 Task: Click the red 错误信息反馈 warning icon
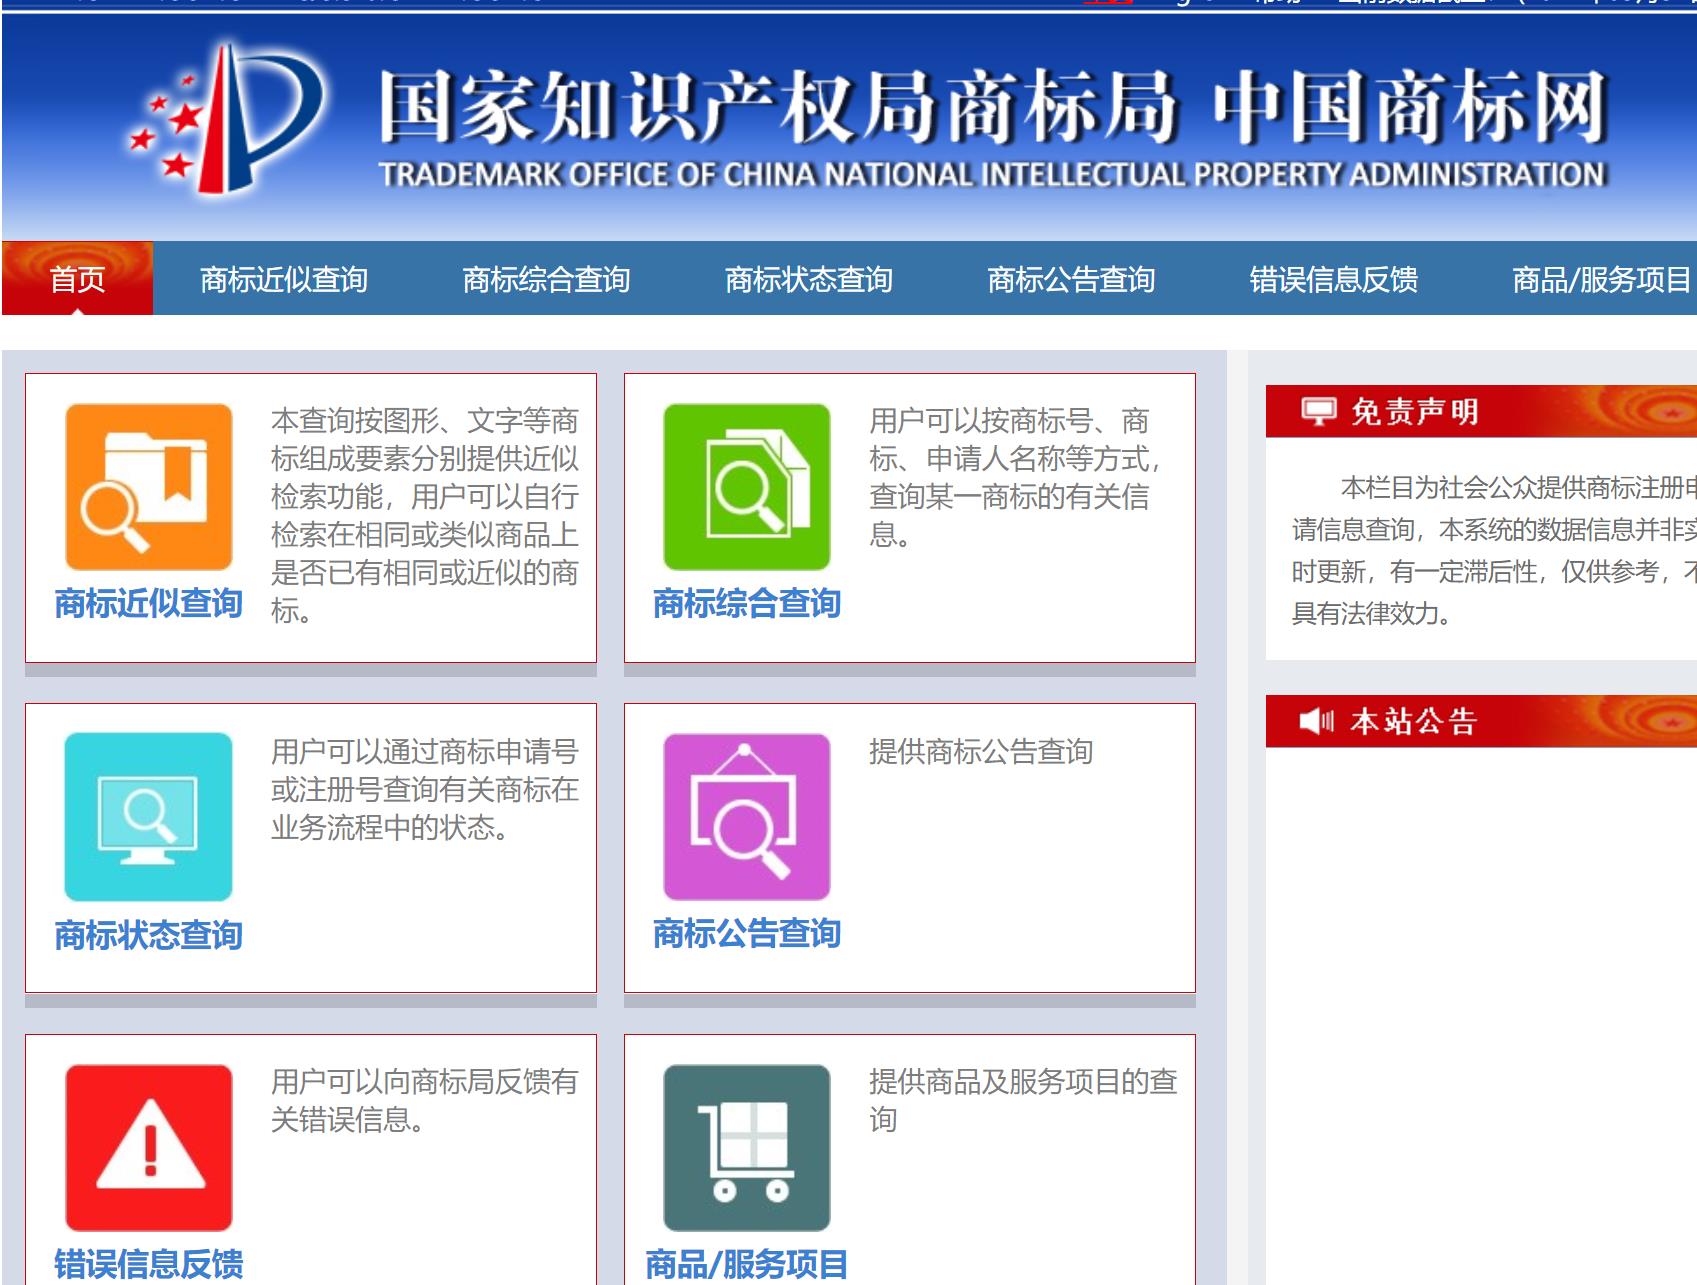tap(148, 1147)
